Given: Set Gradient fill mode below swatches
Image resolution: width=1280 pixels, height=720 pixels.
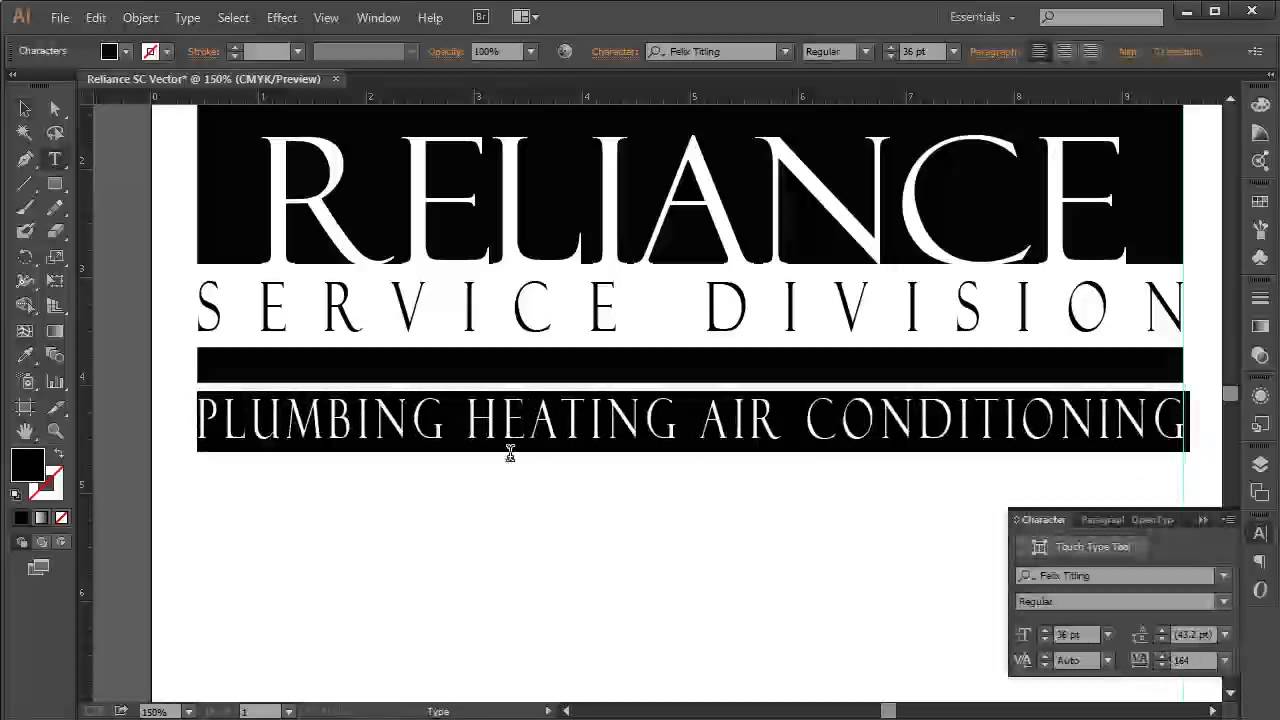Looking at the screenshot, I should pyautogui.click(x=41, y=518).
